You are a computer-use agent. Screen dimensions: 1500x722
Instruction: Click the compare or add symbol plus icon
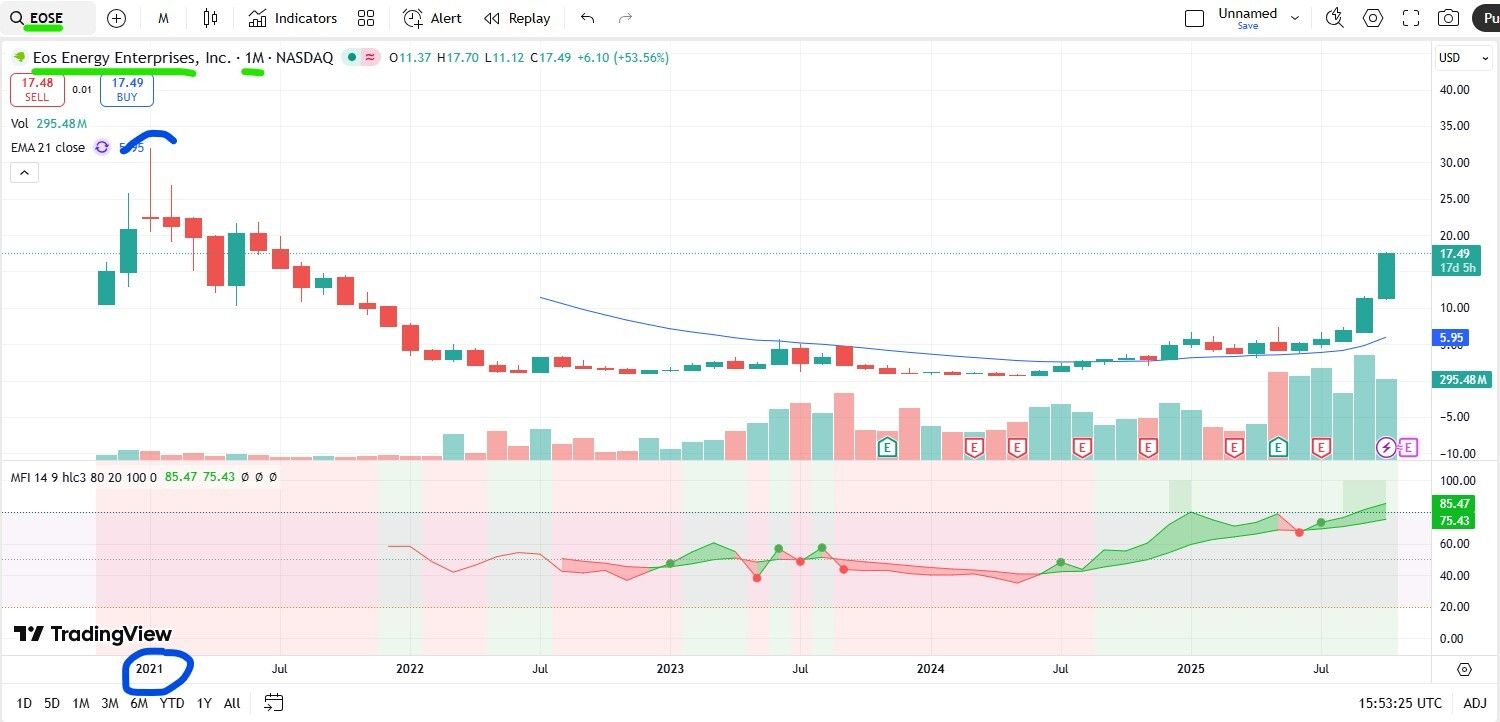116,18
